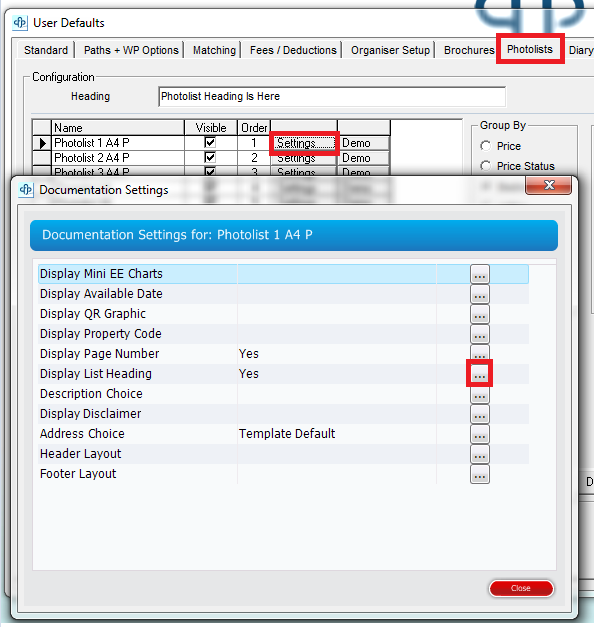The width and height of the screenshot is (598, 627).
Task: Open ellipsis button for Display Available Date
Action: pos(480,294)
